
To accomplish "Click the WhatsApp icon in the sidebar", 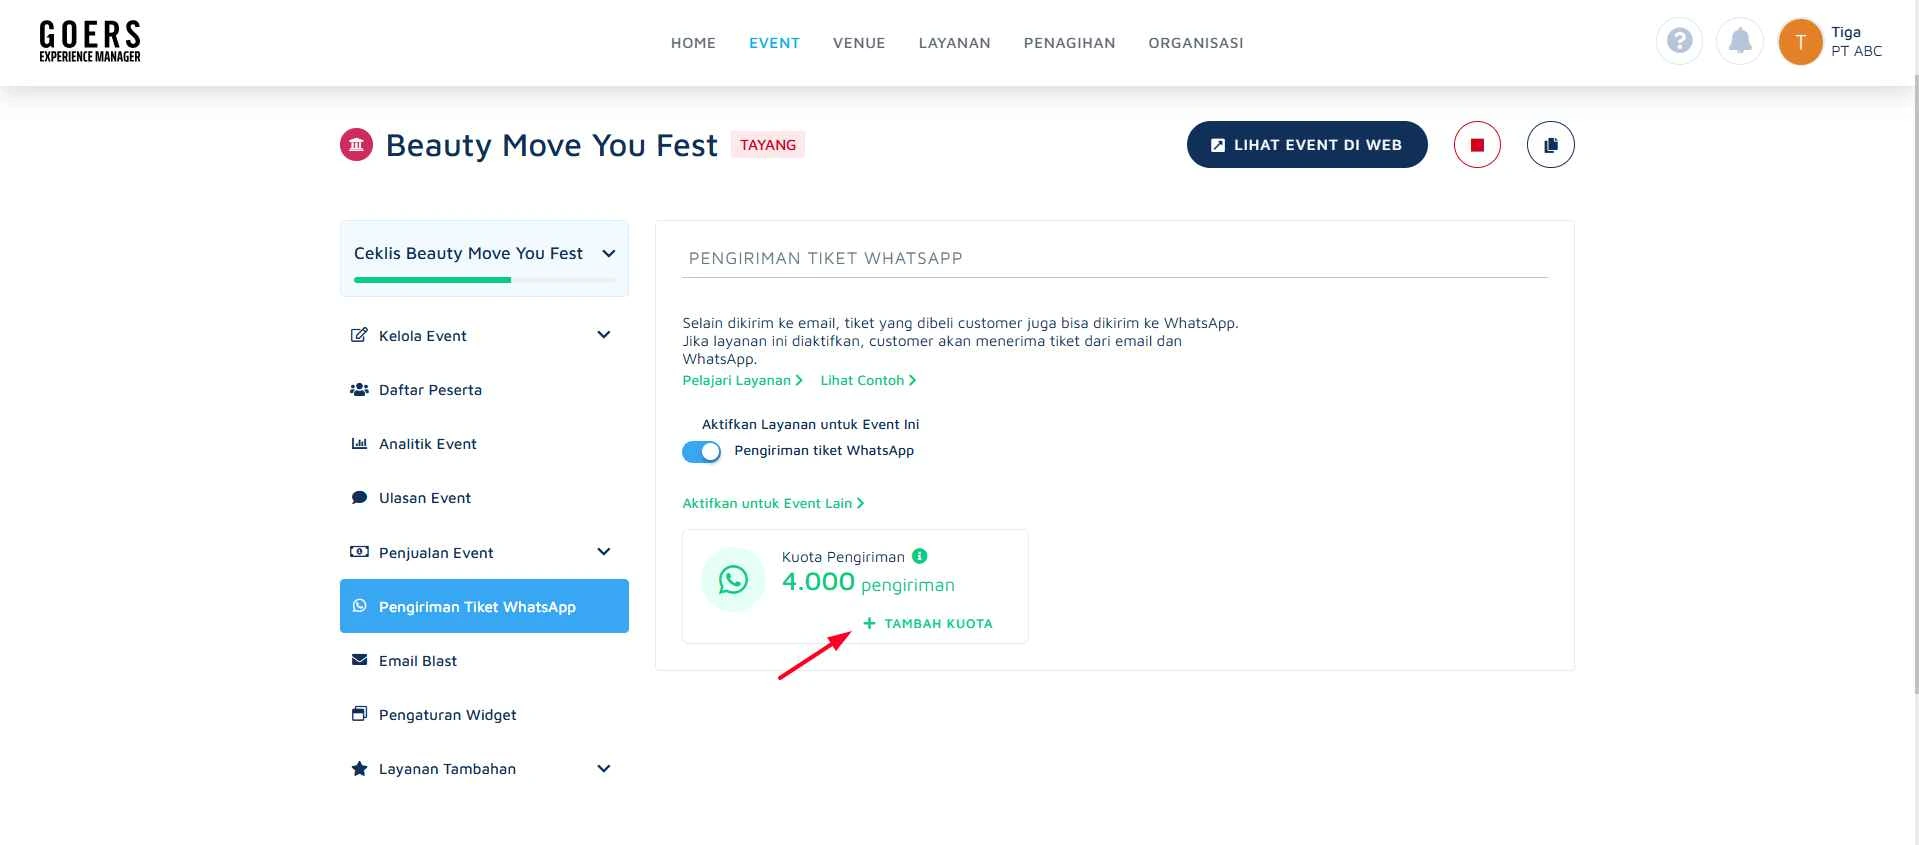I will coord(359,606).
